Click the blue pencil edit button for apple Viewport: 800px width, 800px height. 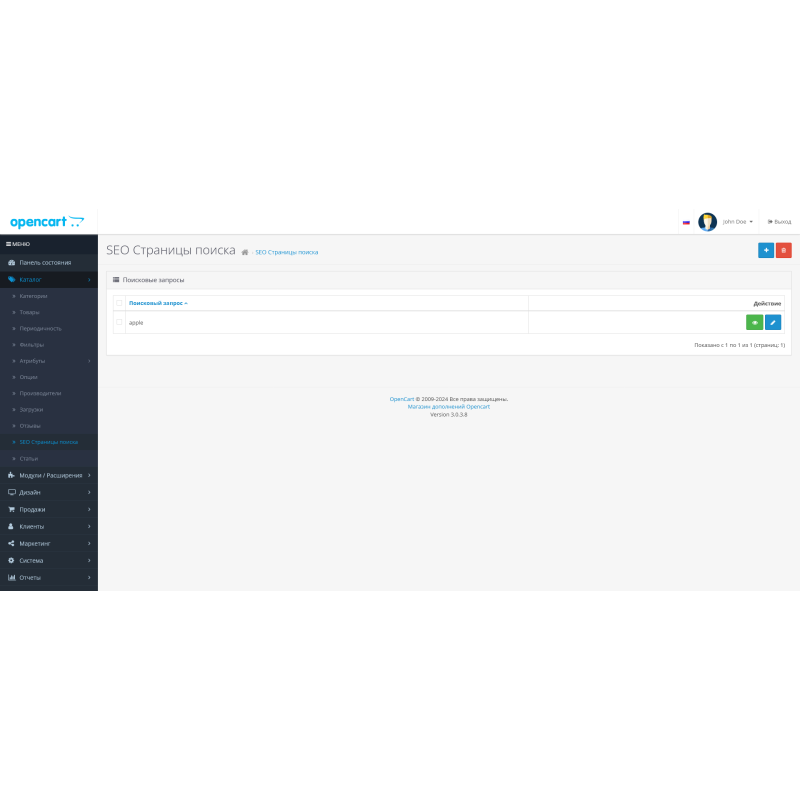pyautogui.click(x=773, y=322)
